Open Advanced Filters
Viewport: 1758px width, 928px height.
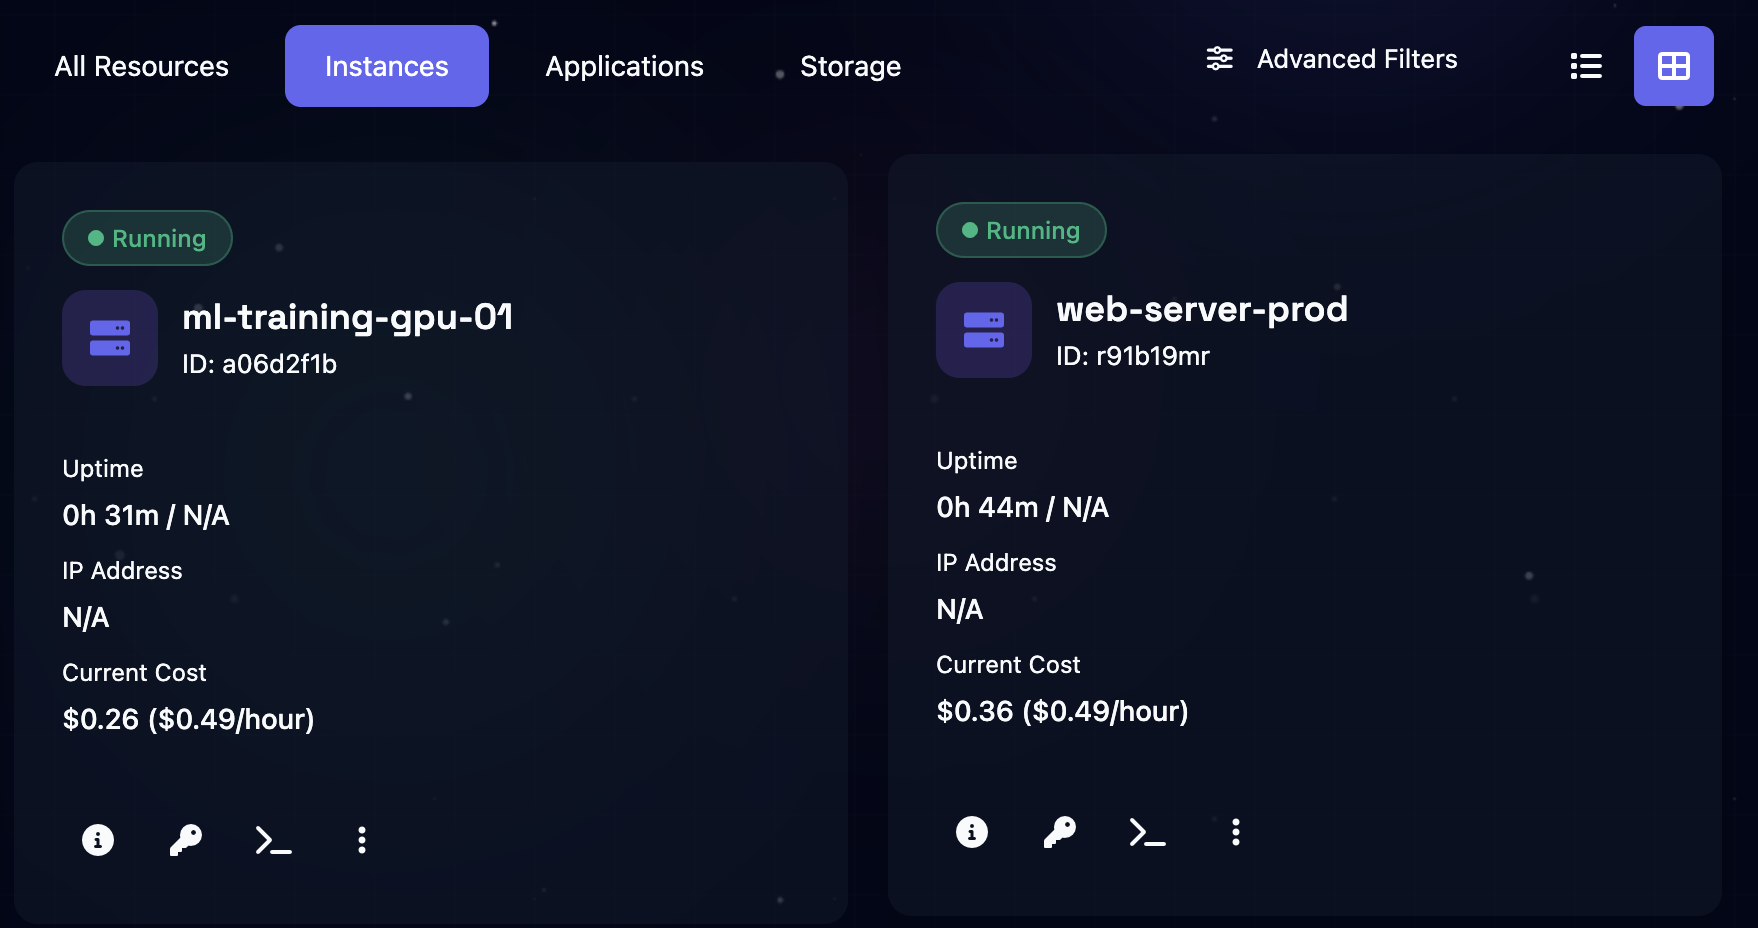tap(1357, 59)
